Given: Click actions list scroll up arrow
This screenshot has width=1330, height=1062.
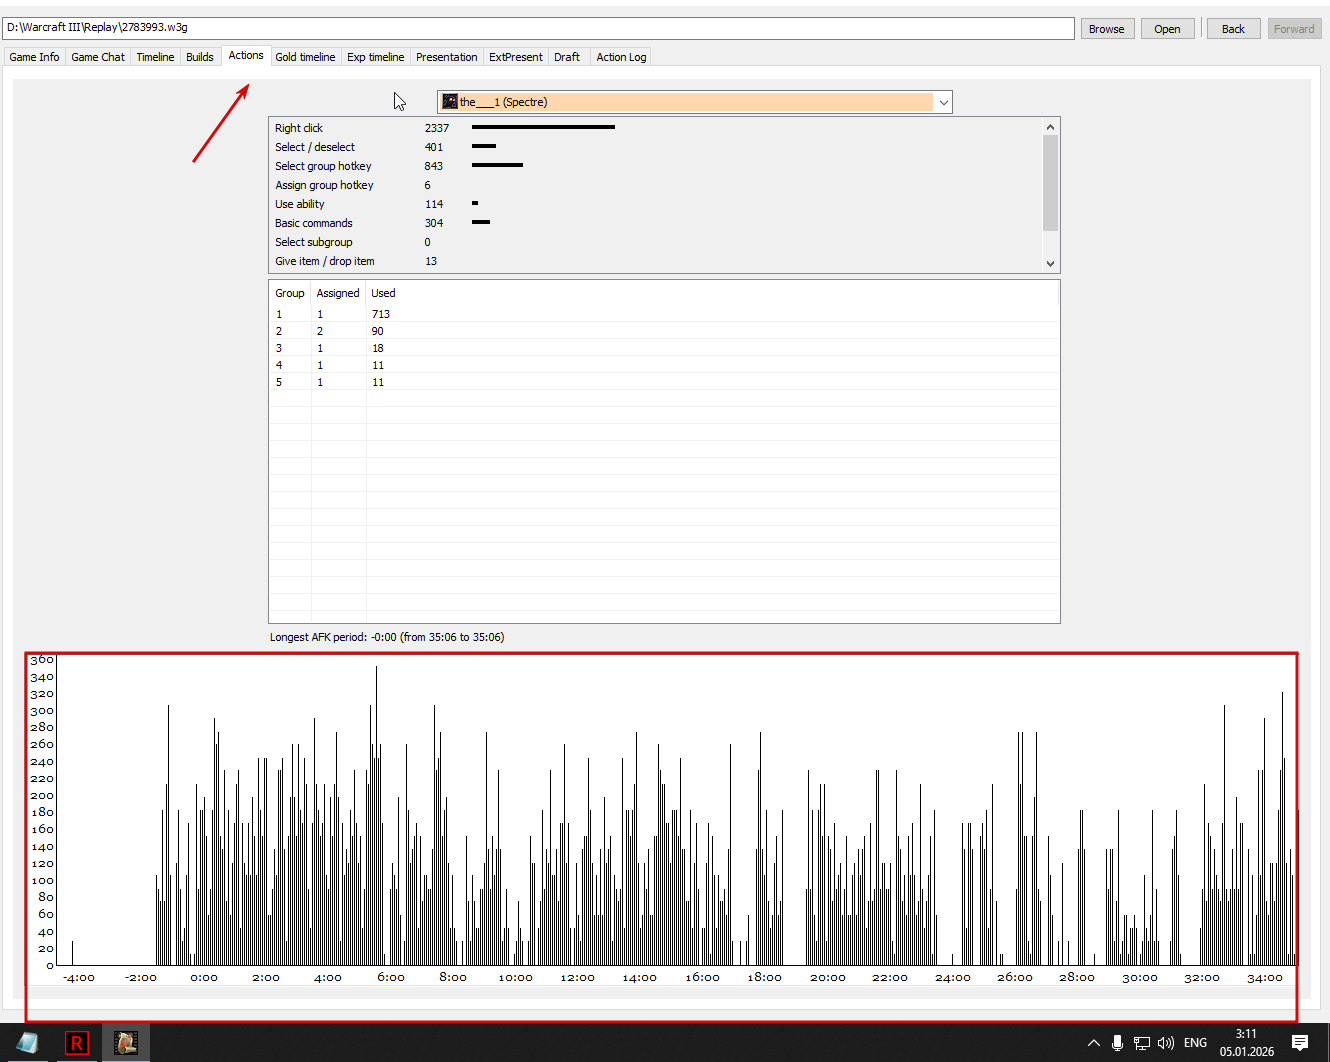Looking at the screenshot, I should 1050,127.
